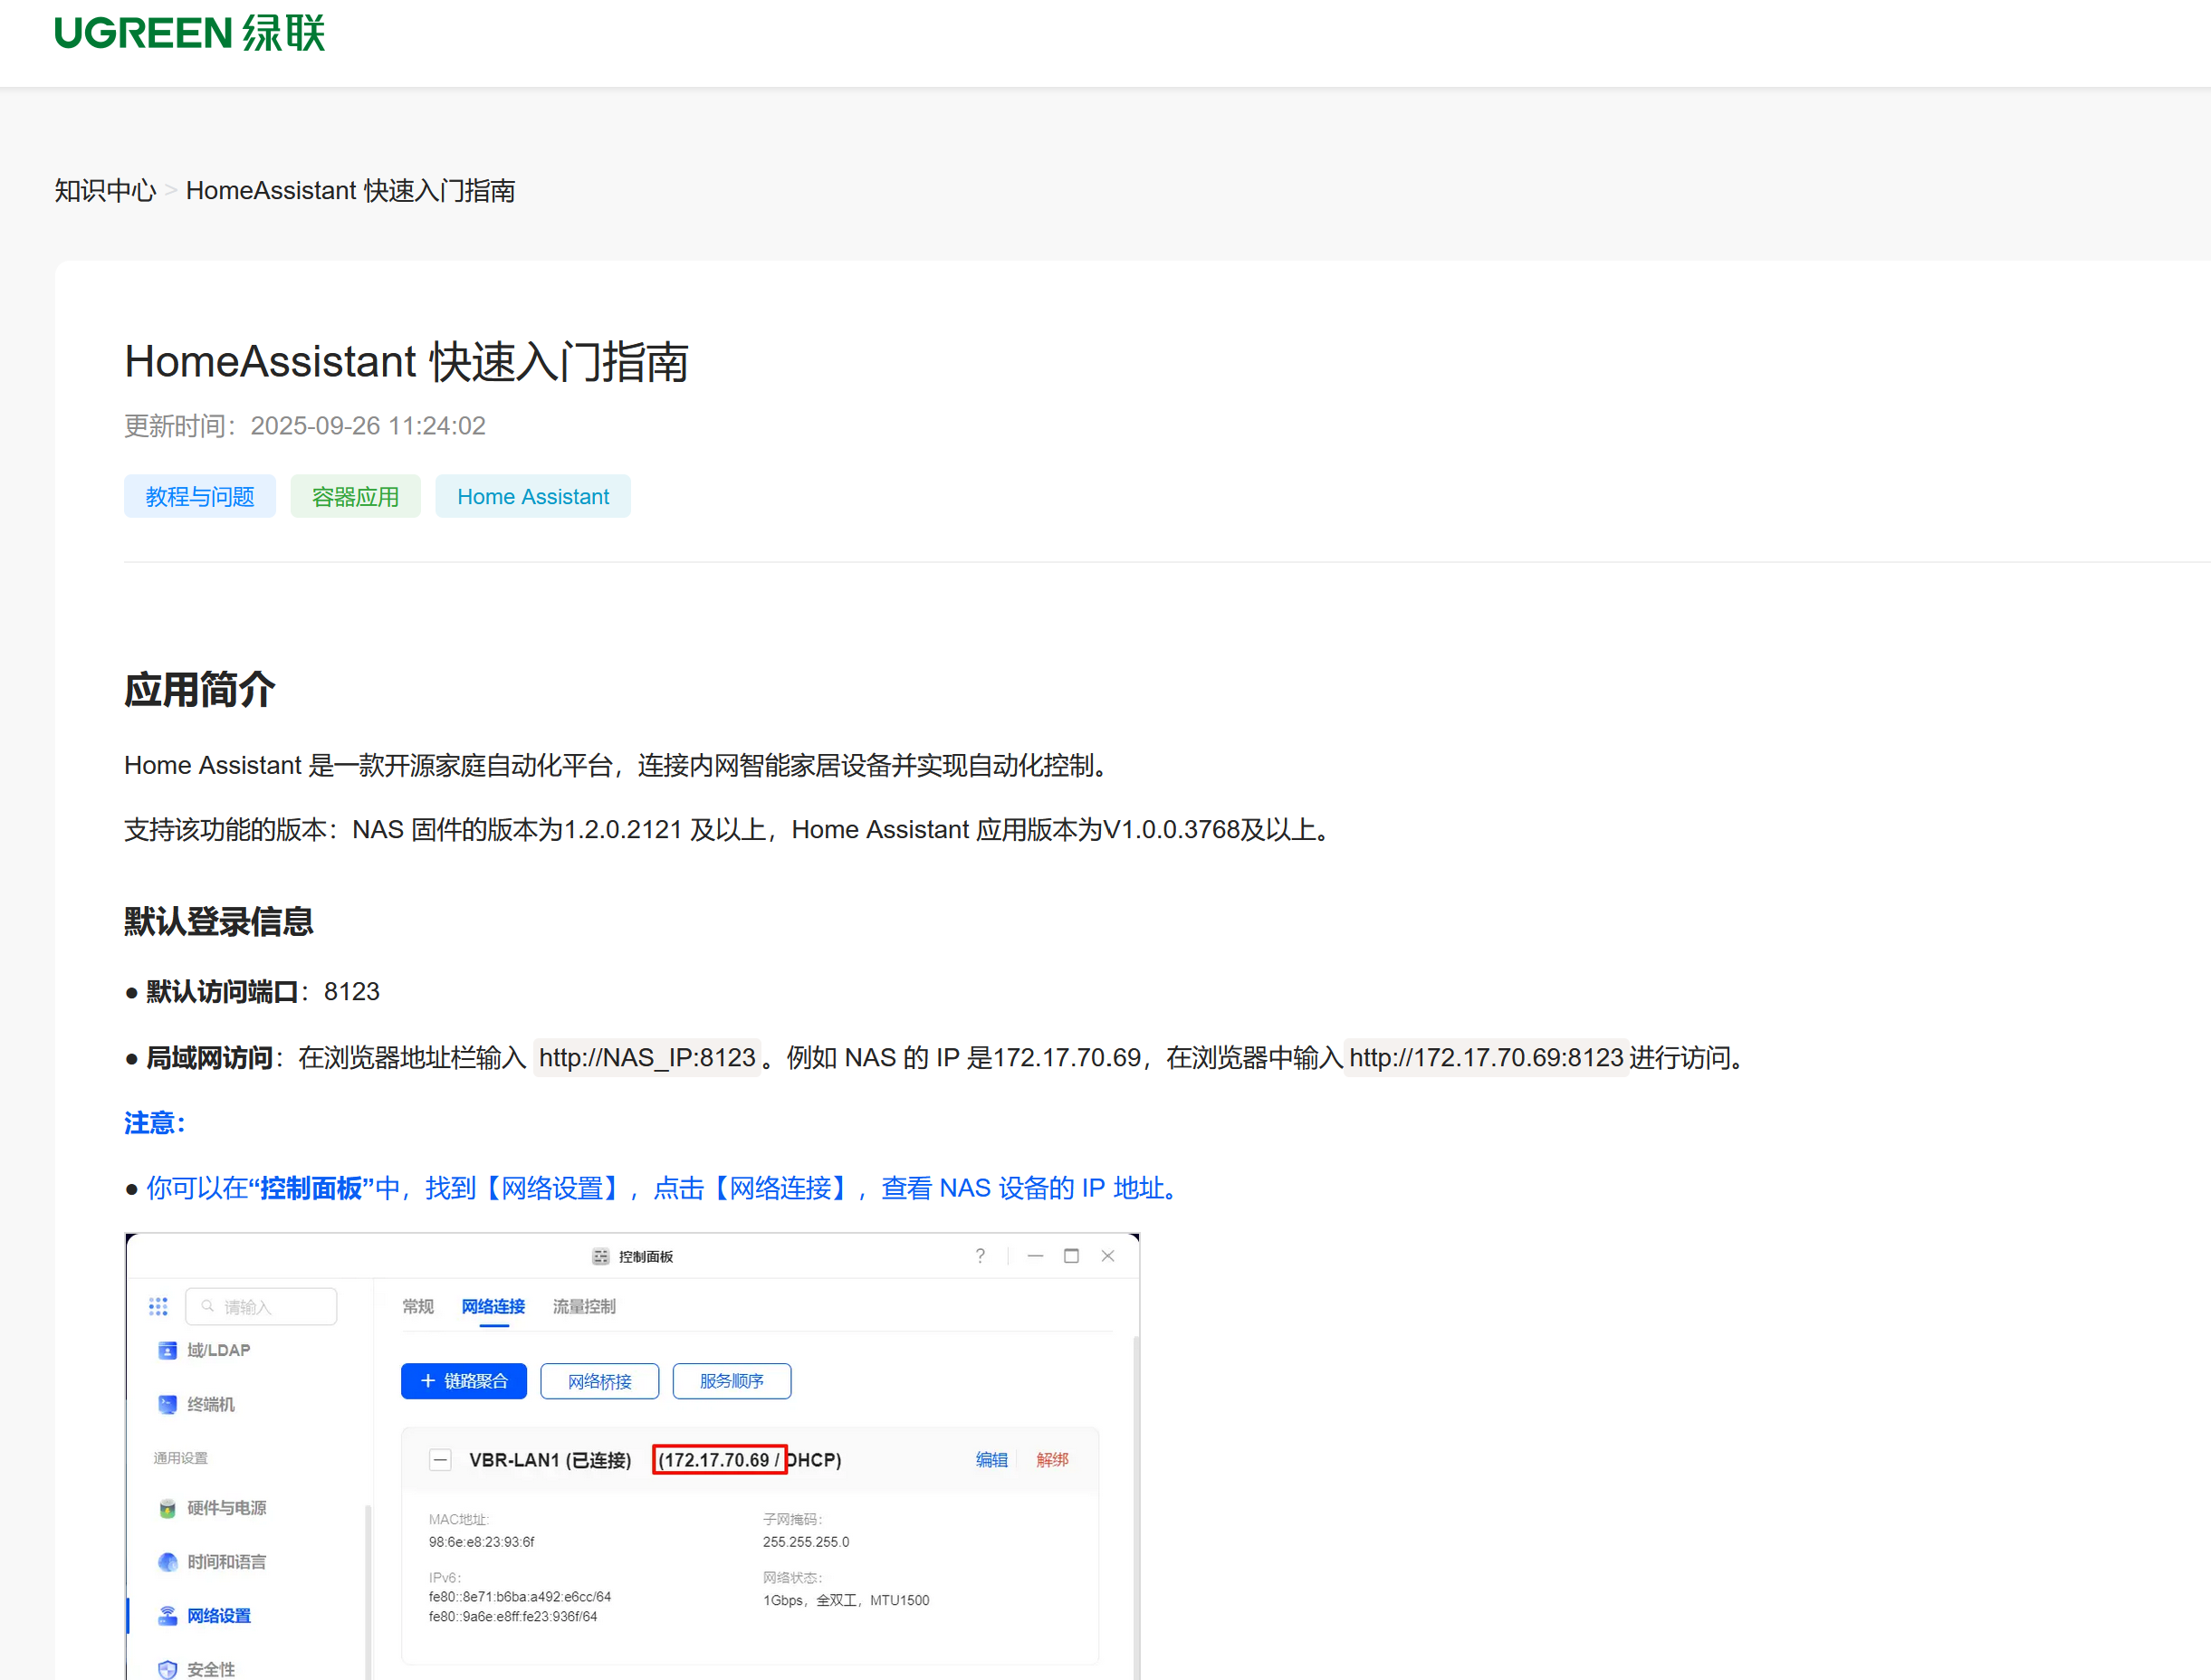Collapse the VBR-LAN1 connection details
The width and height of the screenshot is (2211, 1680).
pos(440,1460)
